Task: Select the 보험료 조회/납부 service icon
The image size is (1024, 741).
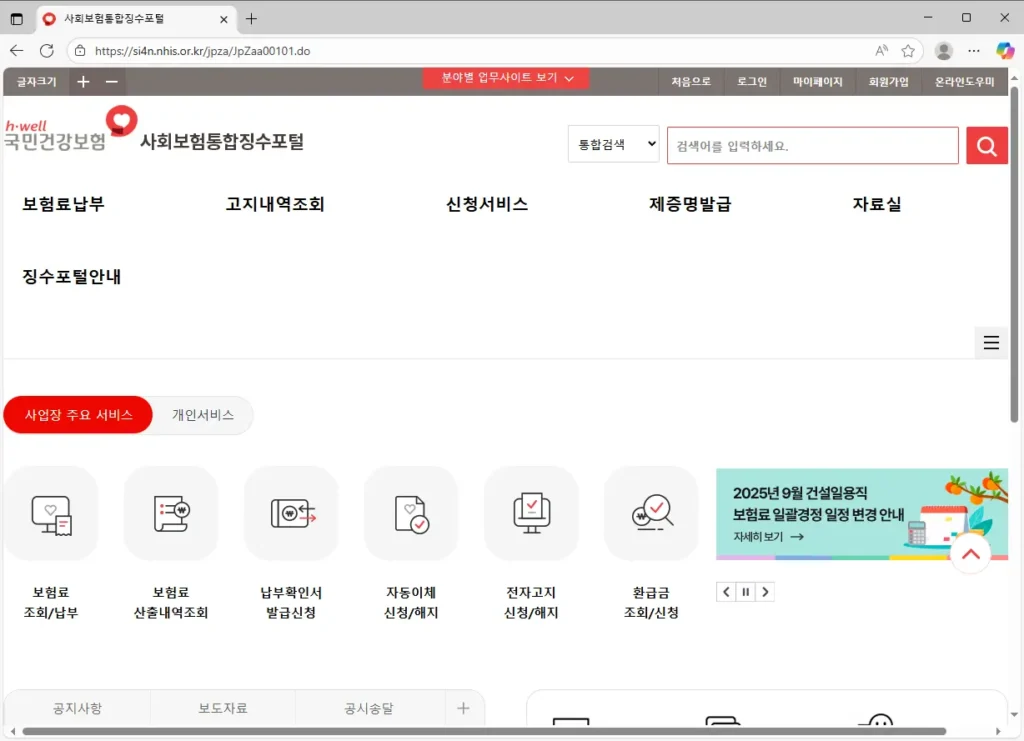Action: pos(51,513)
